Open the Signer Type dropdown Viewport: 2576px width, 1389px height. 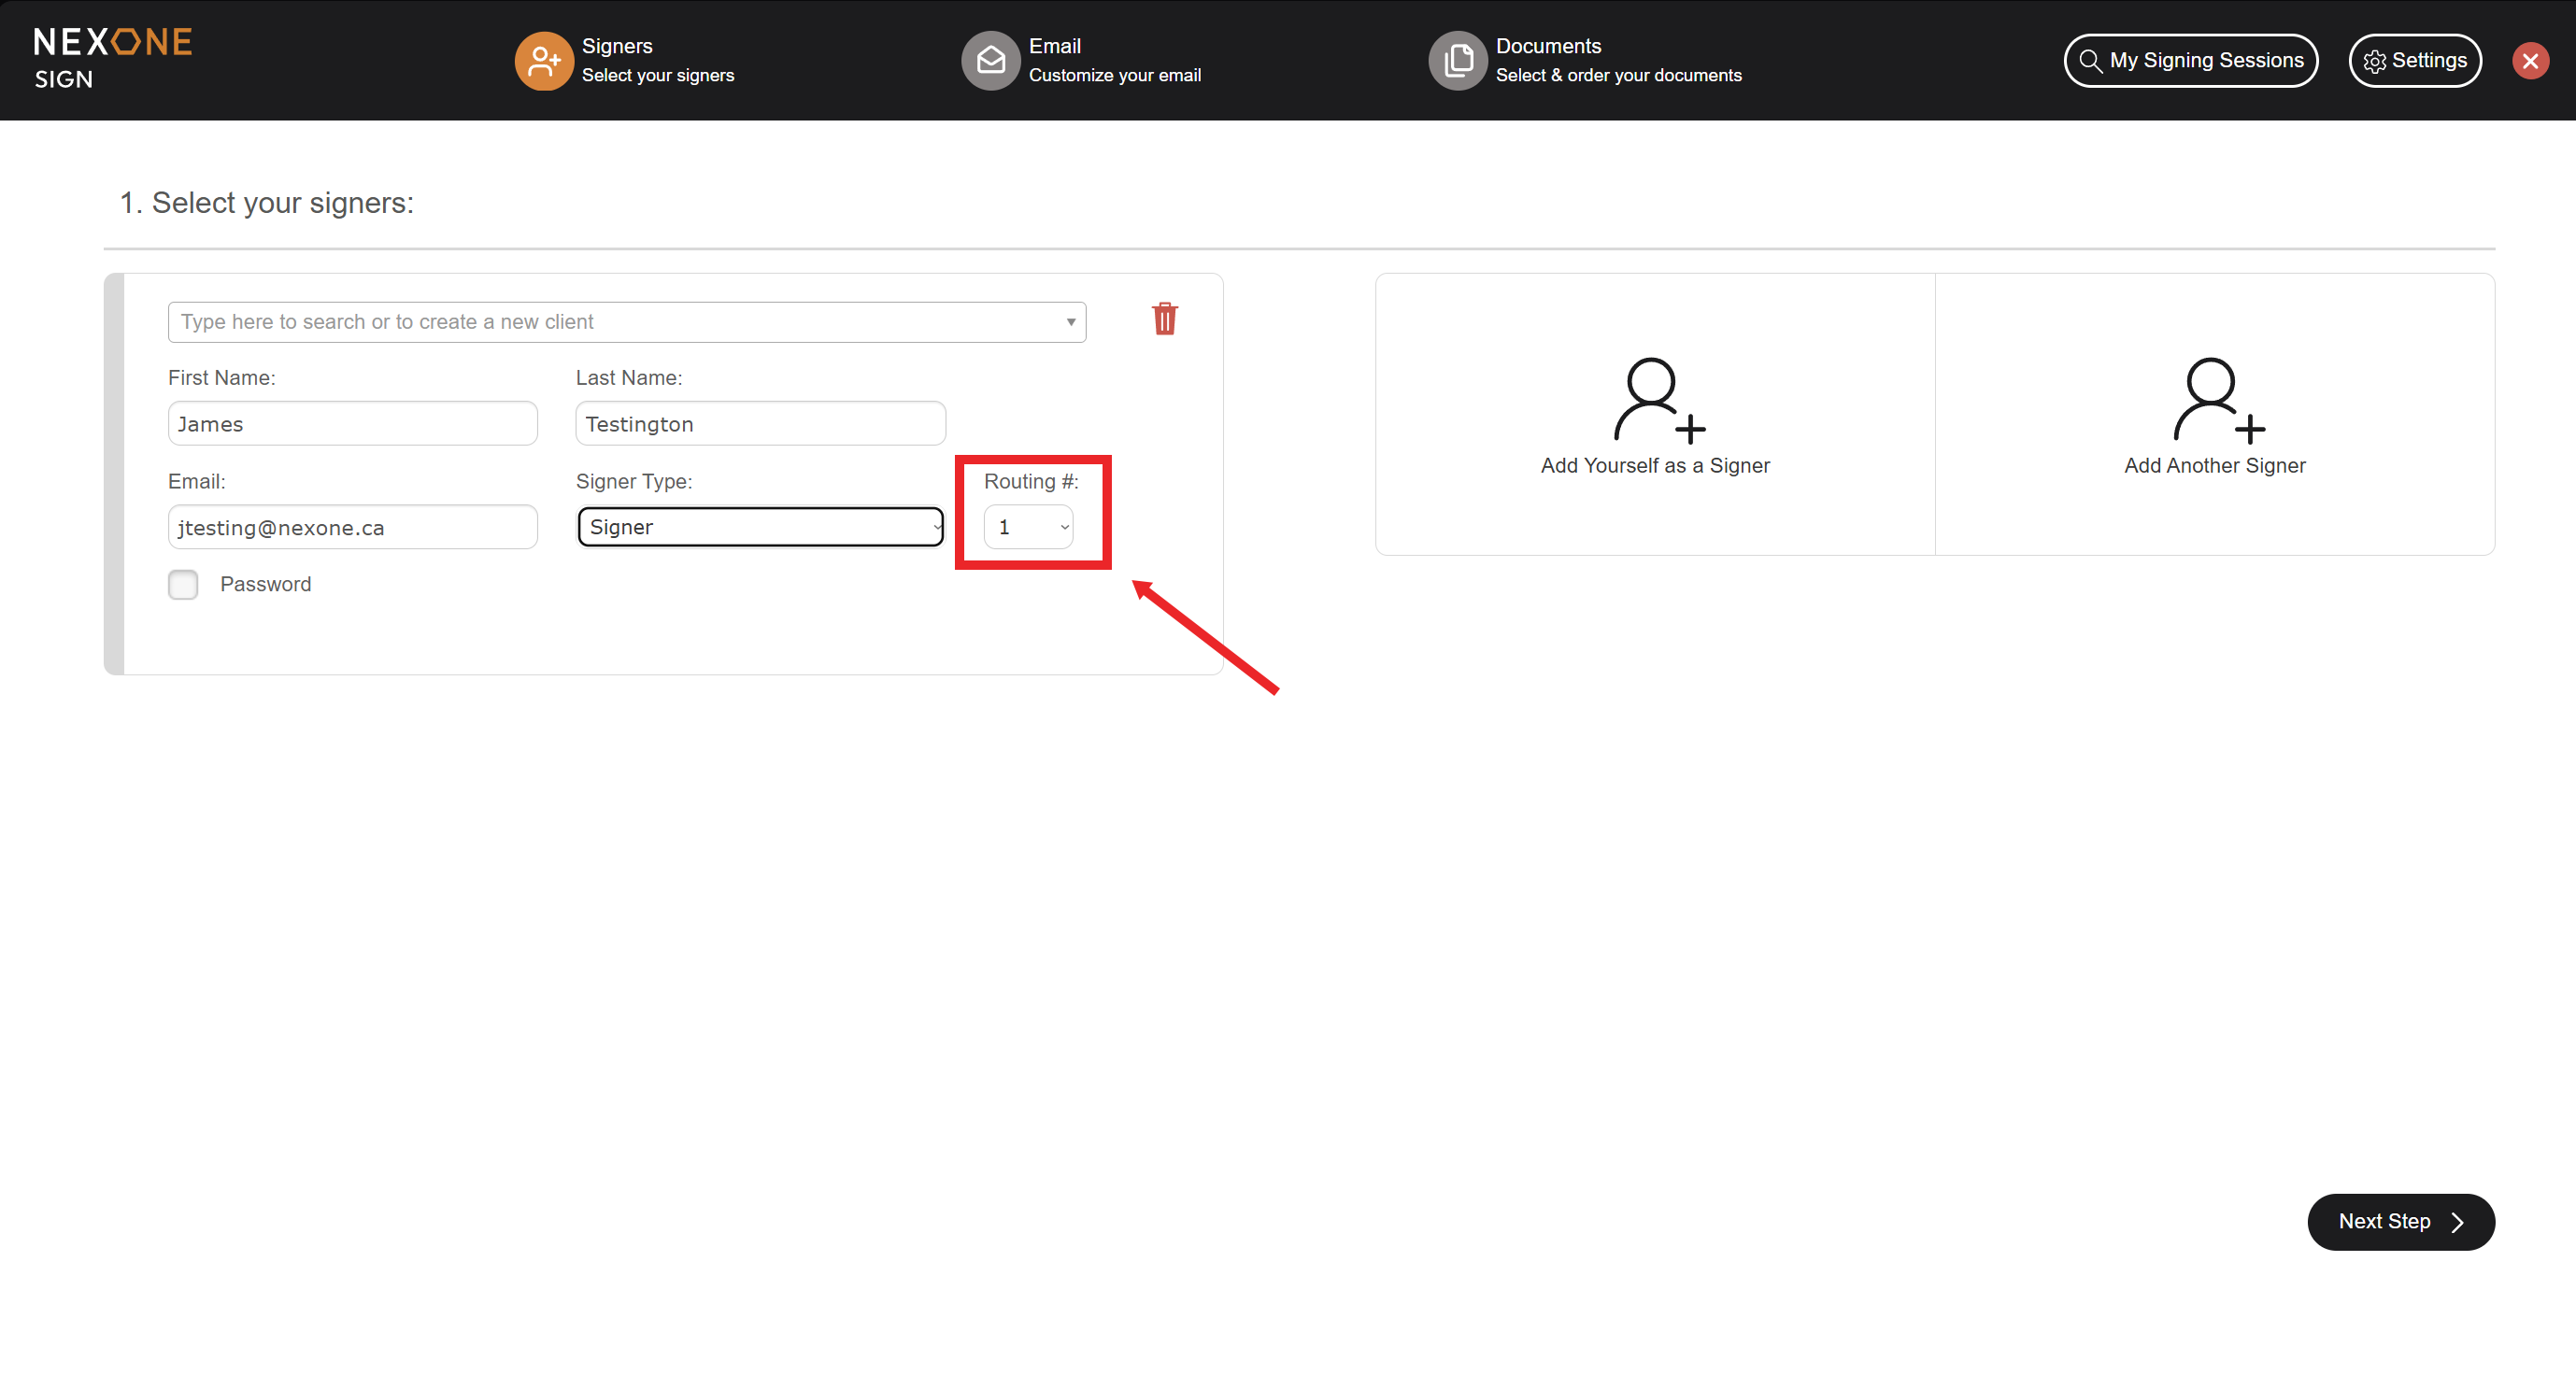pyautogui.click(x=760, y=527)
